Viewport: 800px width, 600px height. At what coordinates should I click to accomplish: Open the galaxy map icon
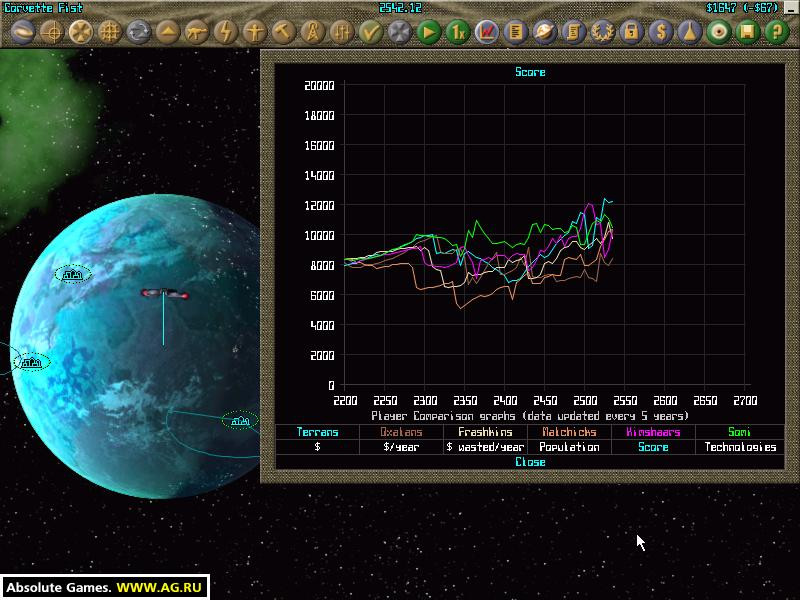pos(22,32)
